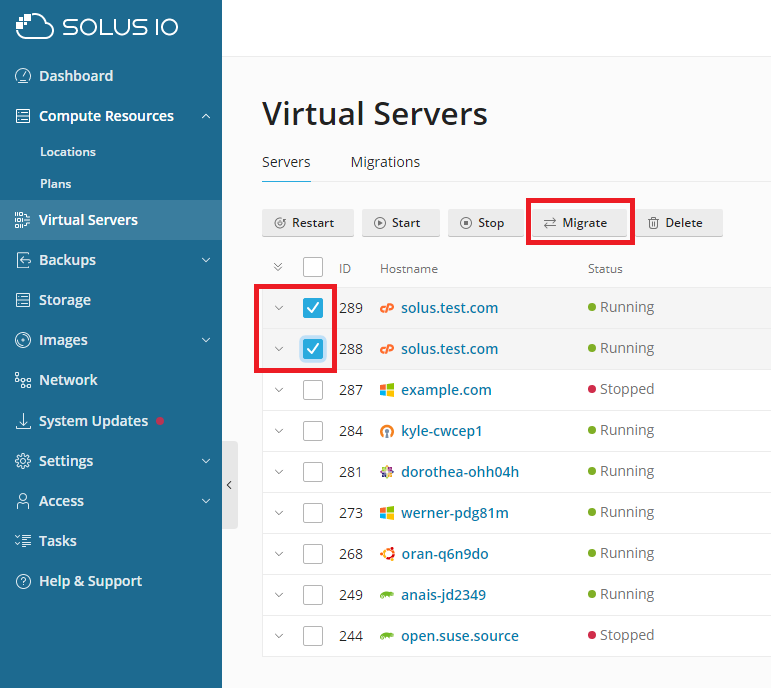Screen dimensions: 771x688
Task: Select Virtual Servers in the sidebar
Action: pos(111,220)
